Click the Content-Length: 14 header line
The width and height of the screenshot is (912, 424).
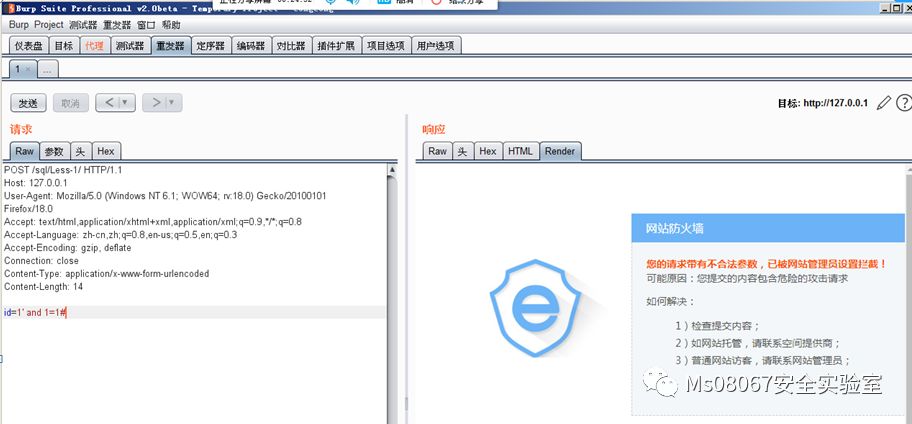[44, 287]
